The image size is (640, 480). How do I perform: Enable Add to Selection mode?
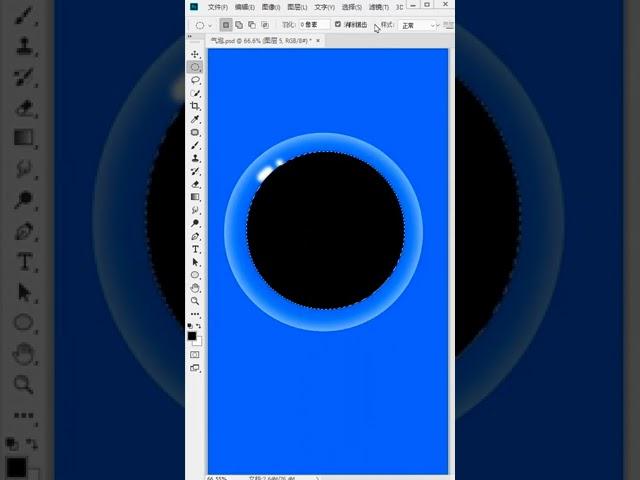pyautogui.click(x=239, y=24)
